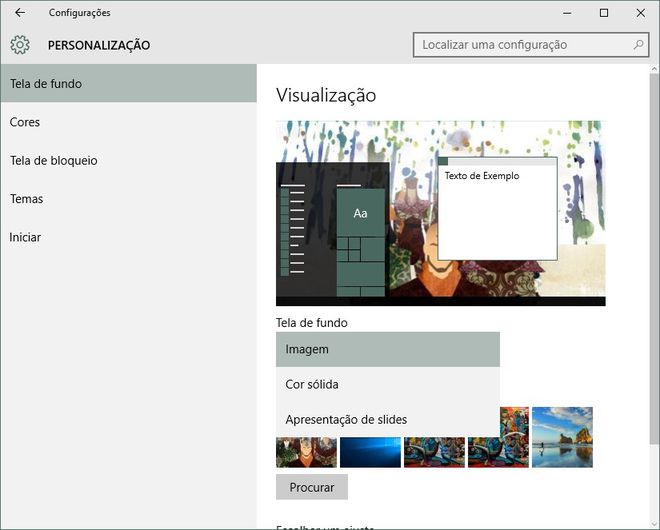Image resolution: width=660 pixels, height=530 pixels.
Task: Select the beach landscape wallpaper thumbnail
Action: coord(562,437)
